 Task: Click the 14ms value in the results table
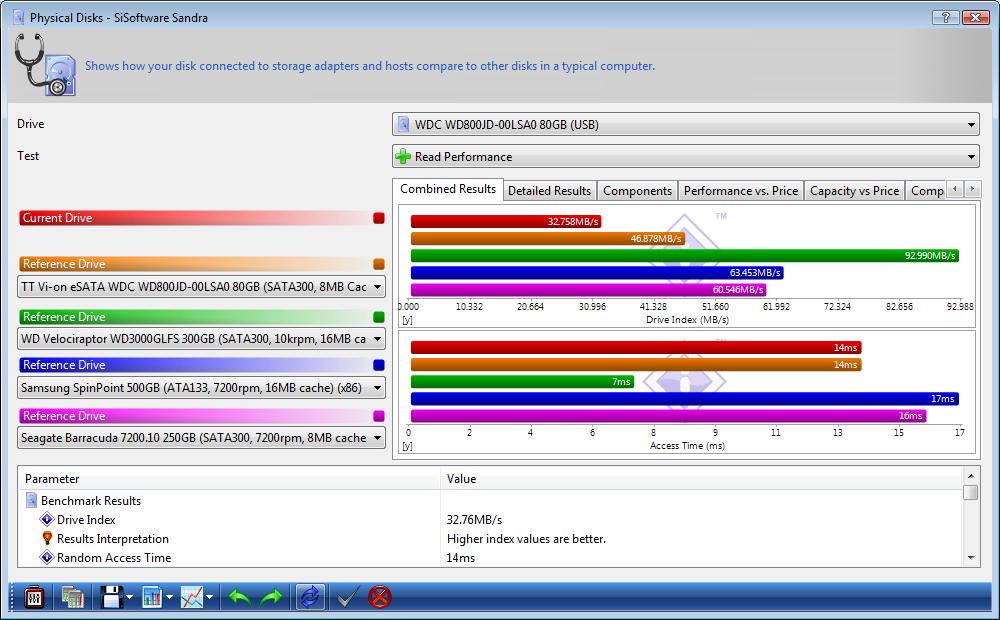[460, 557]
